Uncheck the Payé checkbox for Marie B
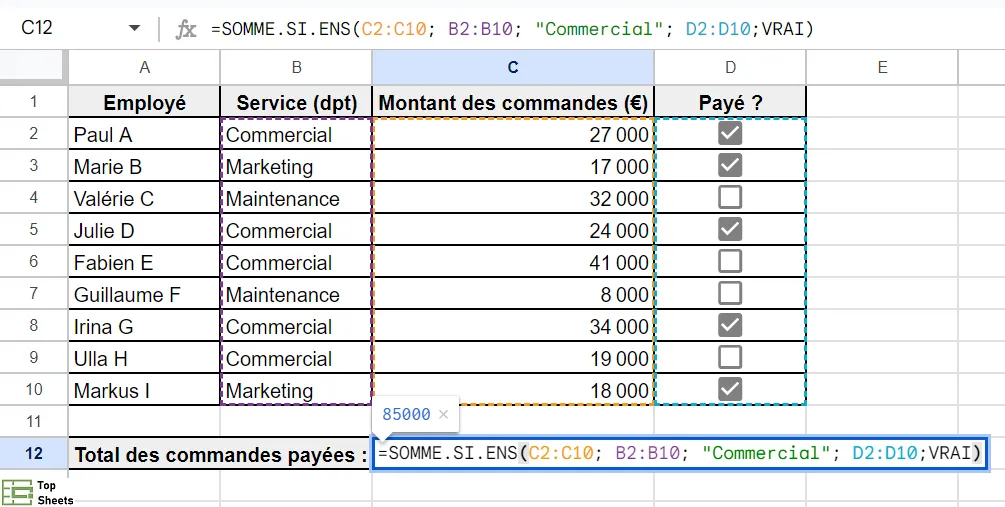Image resolution: width=1005 pixels, height=507 pixels. pos(729,165)
